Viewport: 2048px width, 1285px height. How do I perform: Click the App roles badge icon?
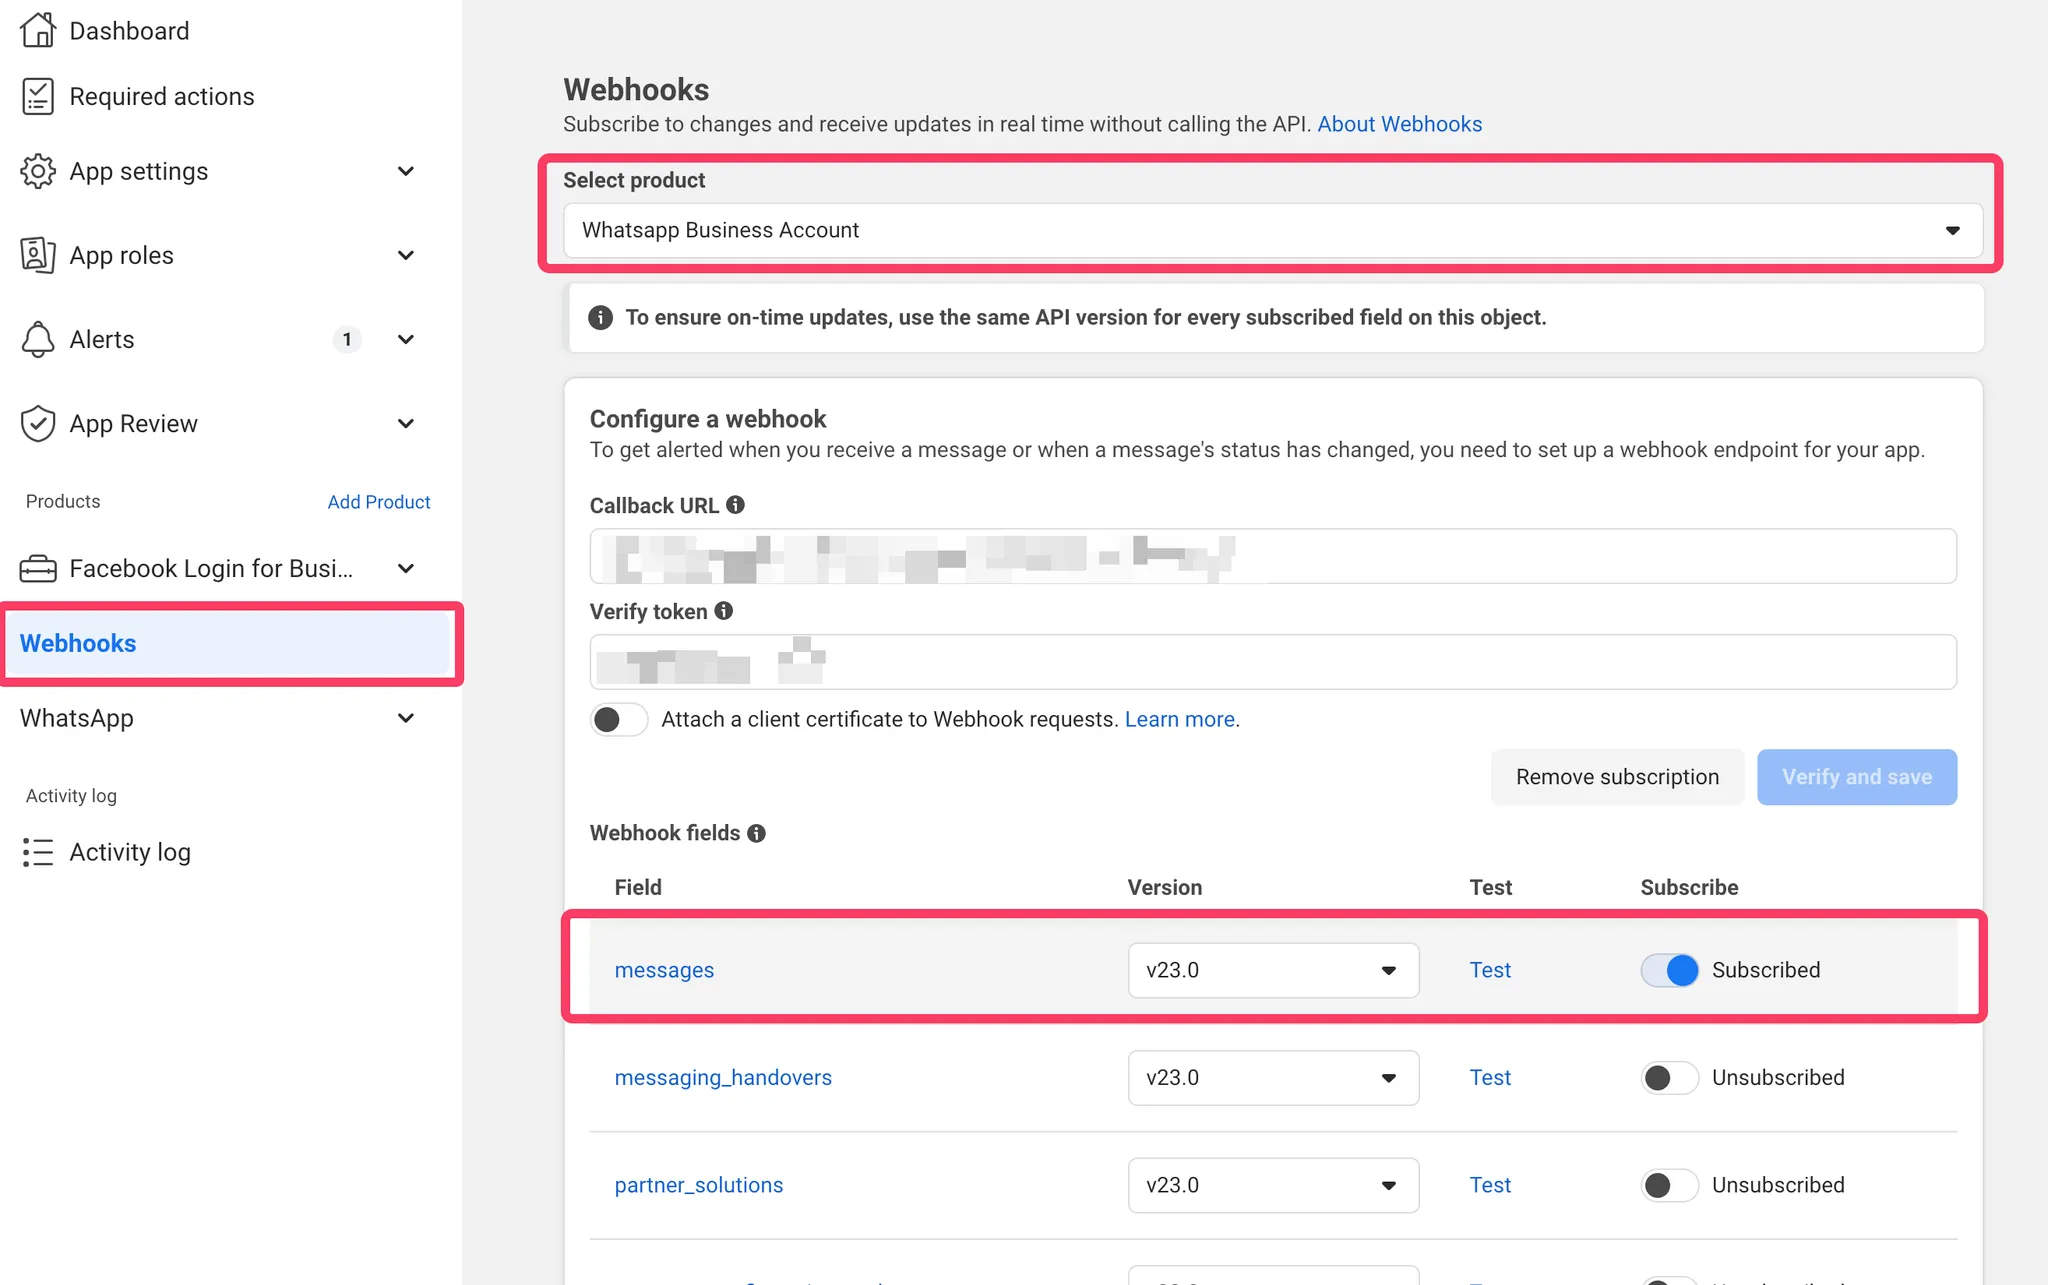pyautogui.click(x=38, y=255)
